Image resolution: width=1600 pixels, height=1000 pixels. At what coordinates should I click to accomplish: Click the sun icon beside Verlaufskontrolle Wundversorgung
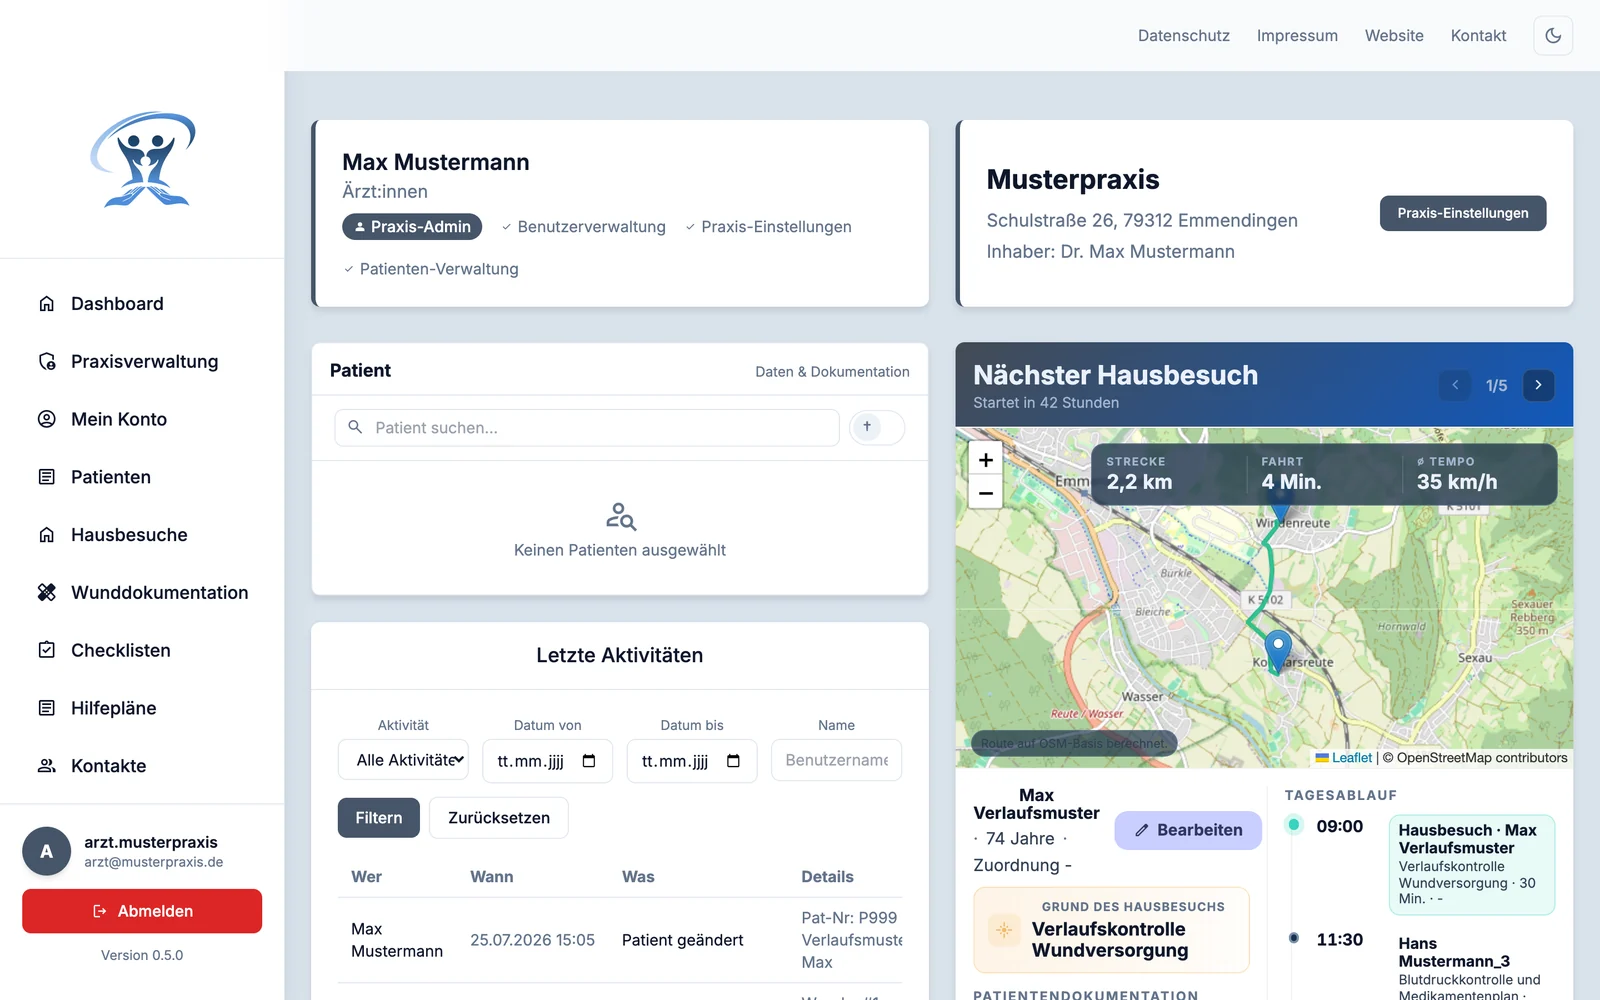[1004, 930]
